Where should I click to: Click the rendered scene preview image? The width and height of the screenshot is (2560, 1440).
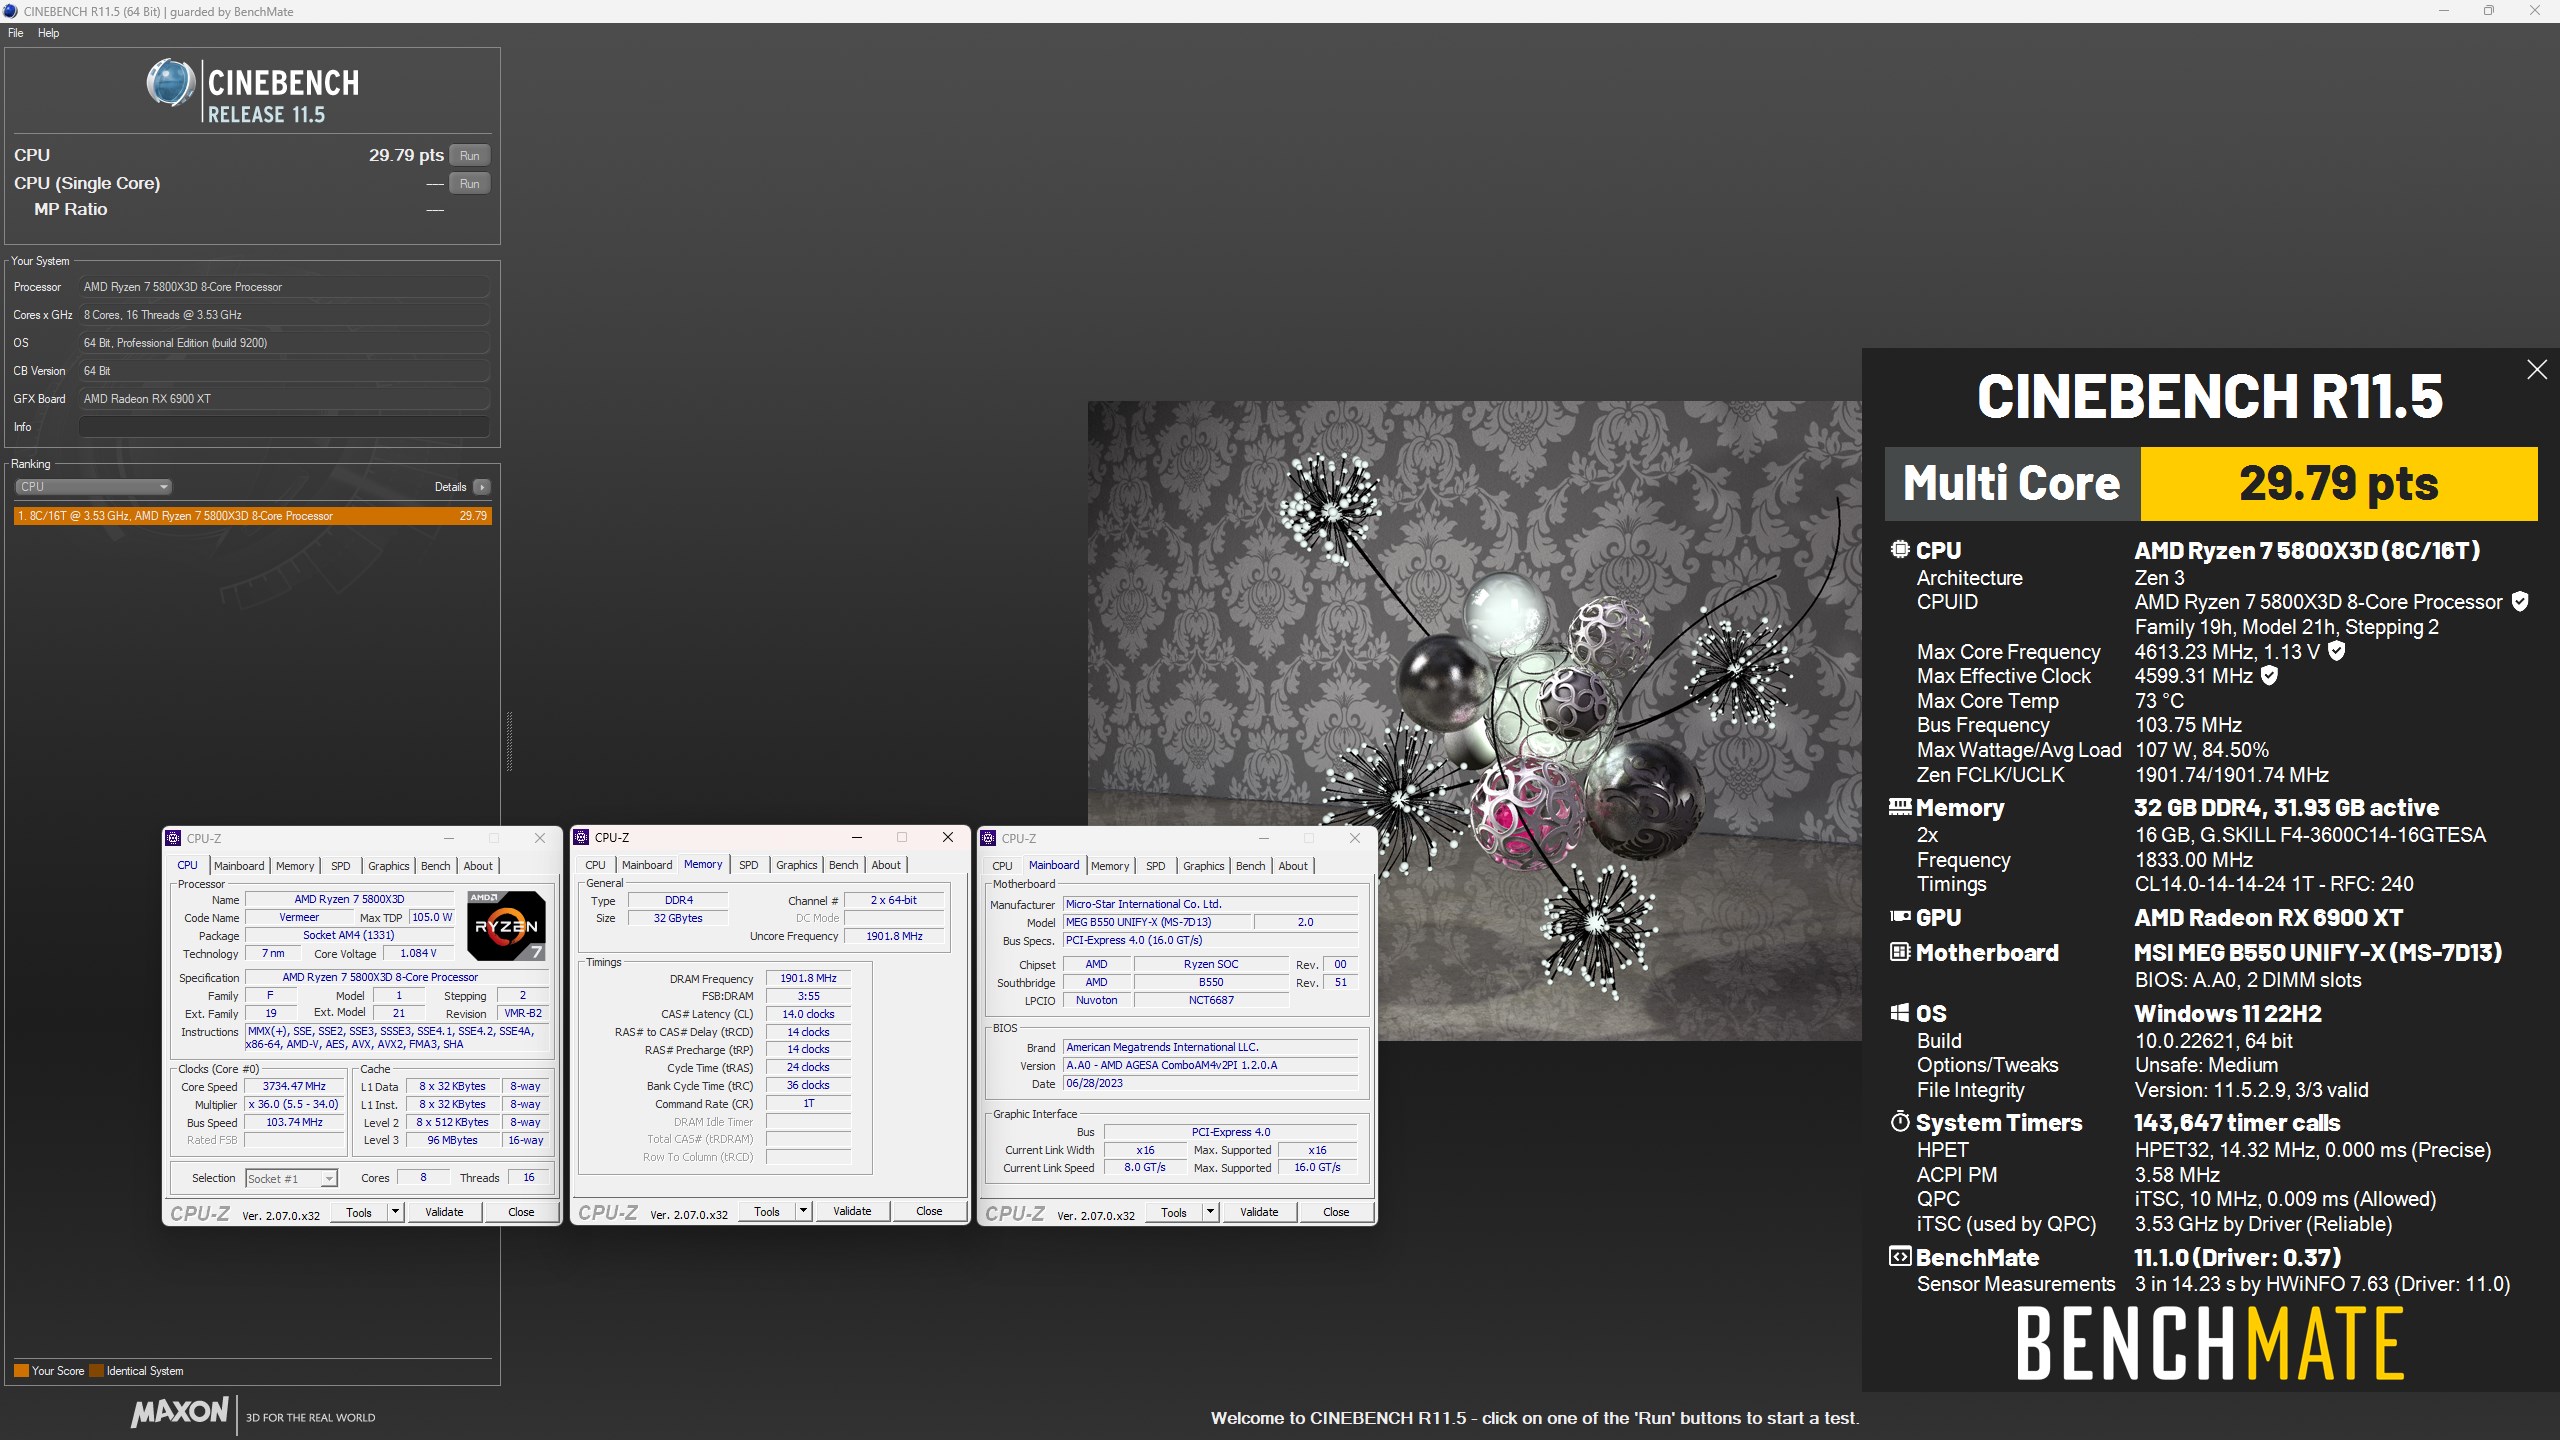point(1474,721)
